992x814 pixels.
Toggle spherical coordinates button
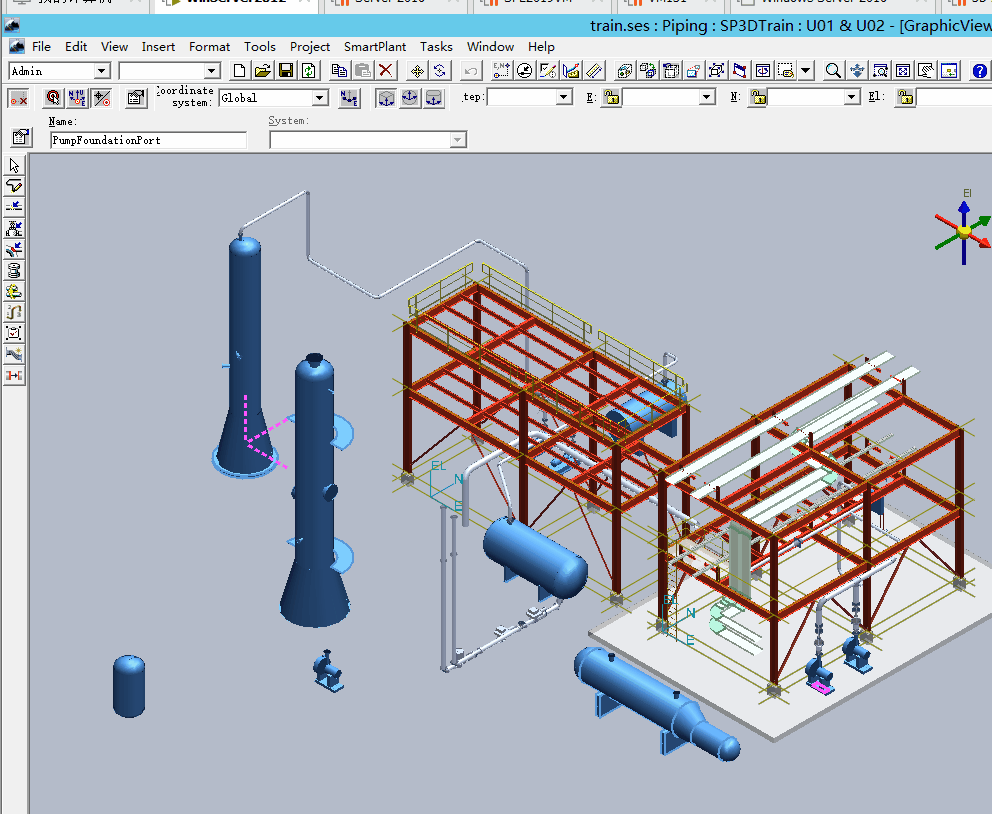coord(410,98)
